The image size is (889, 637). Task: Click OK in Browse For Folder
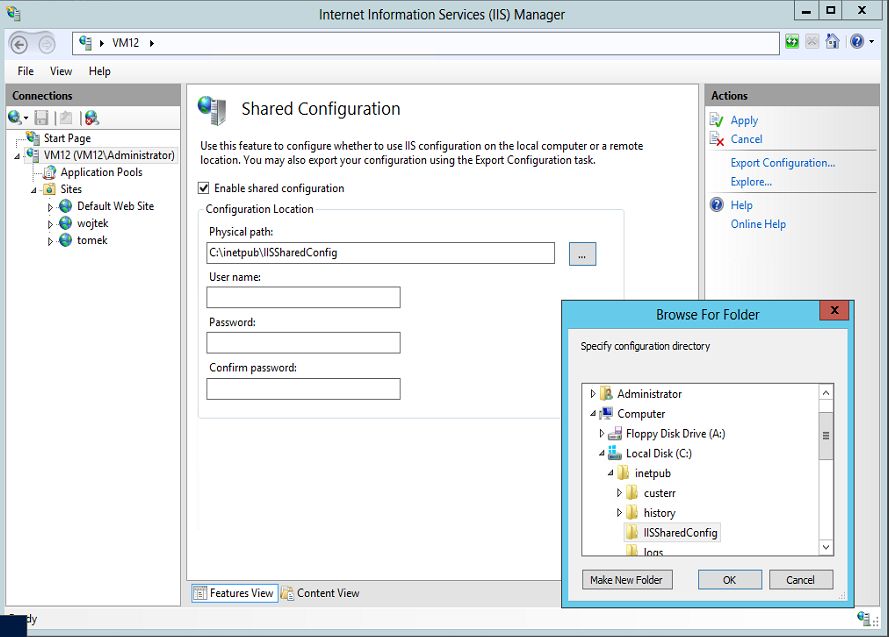tap(730, 580)
